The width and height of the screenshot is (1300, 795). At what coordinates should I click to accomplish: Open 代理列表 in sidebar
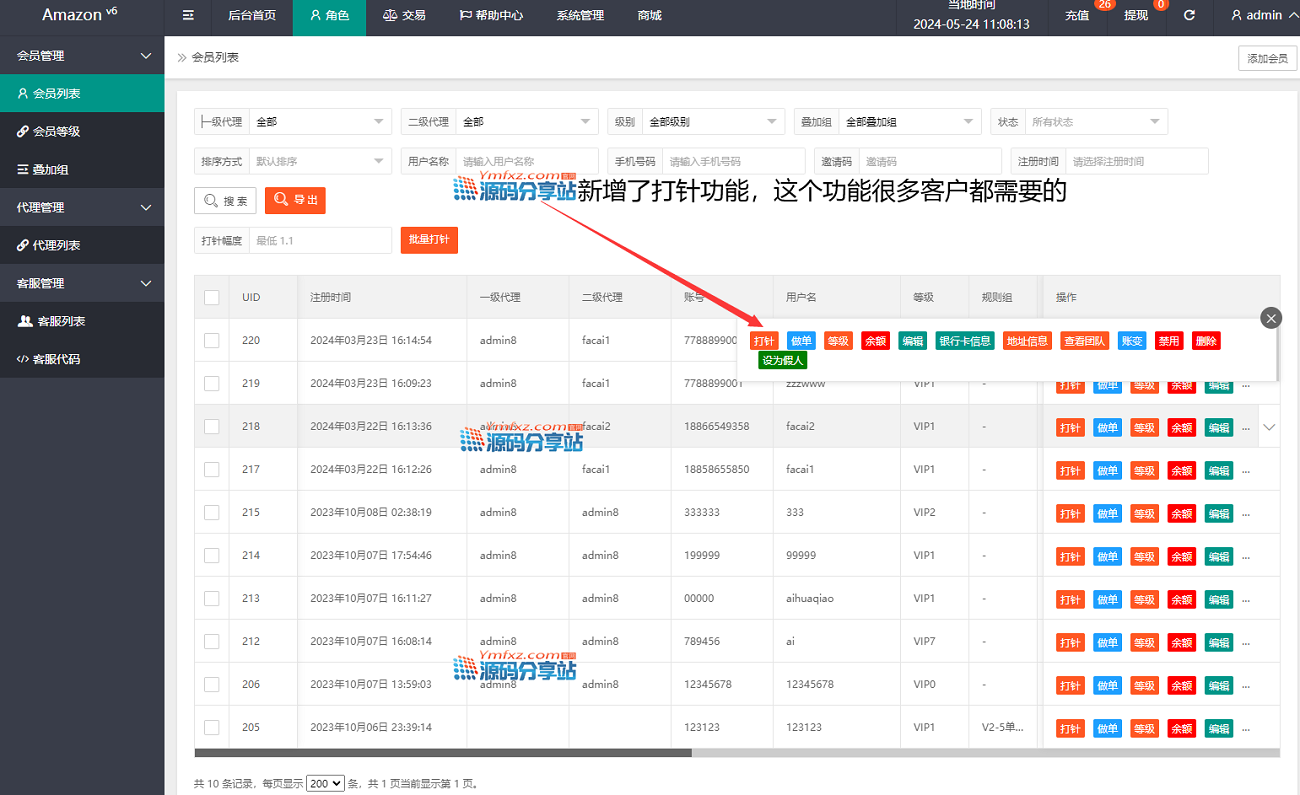click(56, 245)
